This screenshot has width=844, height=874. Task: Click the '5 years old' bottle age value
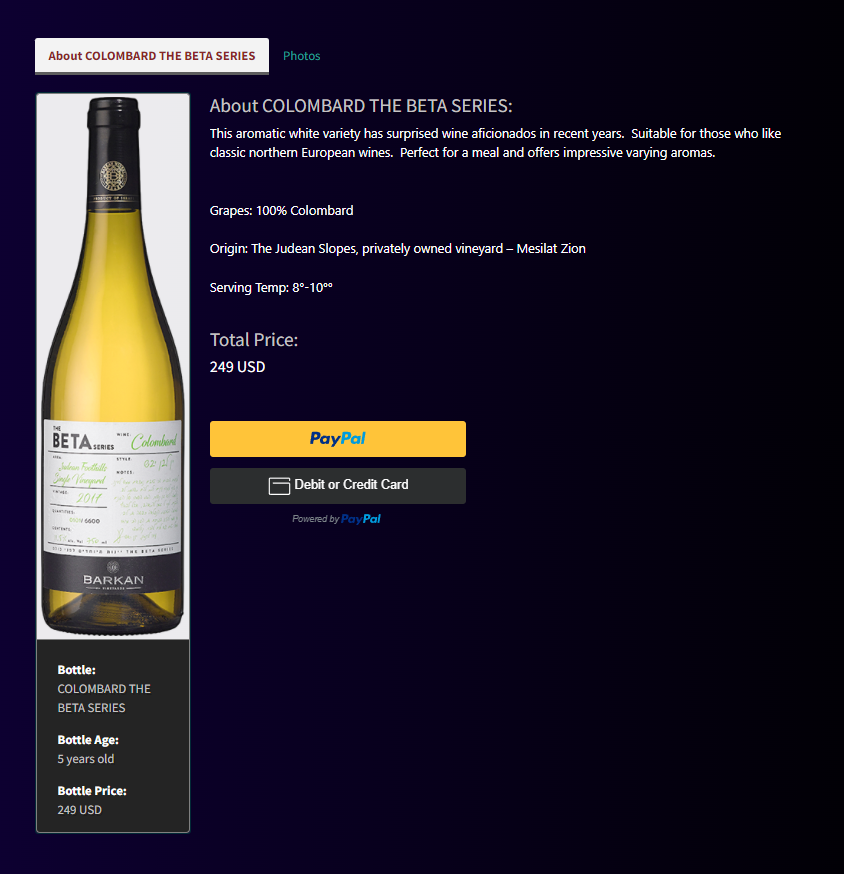point(86,759)
